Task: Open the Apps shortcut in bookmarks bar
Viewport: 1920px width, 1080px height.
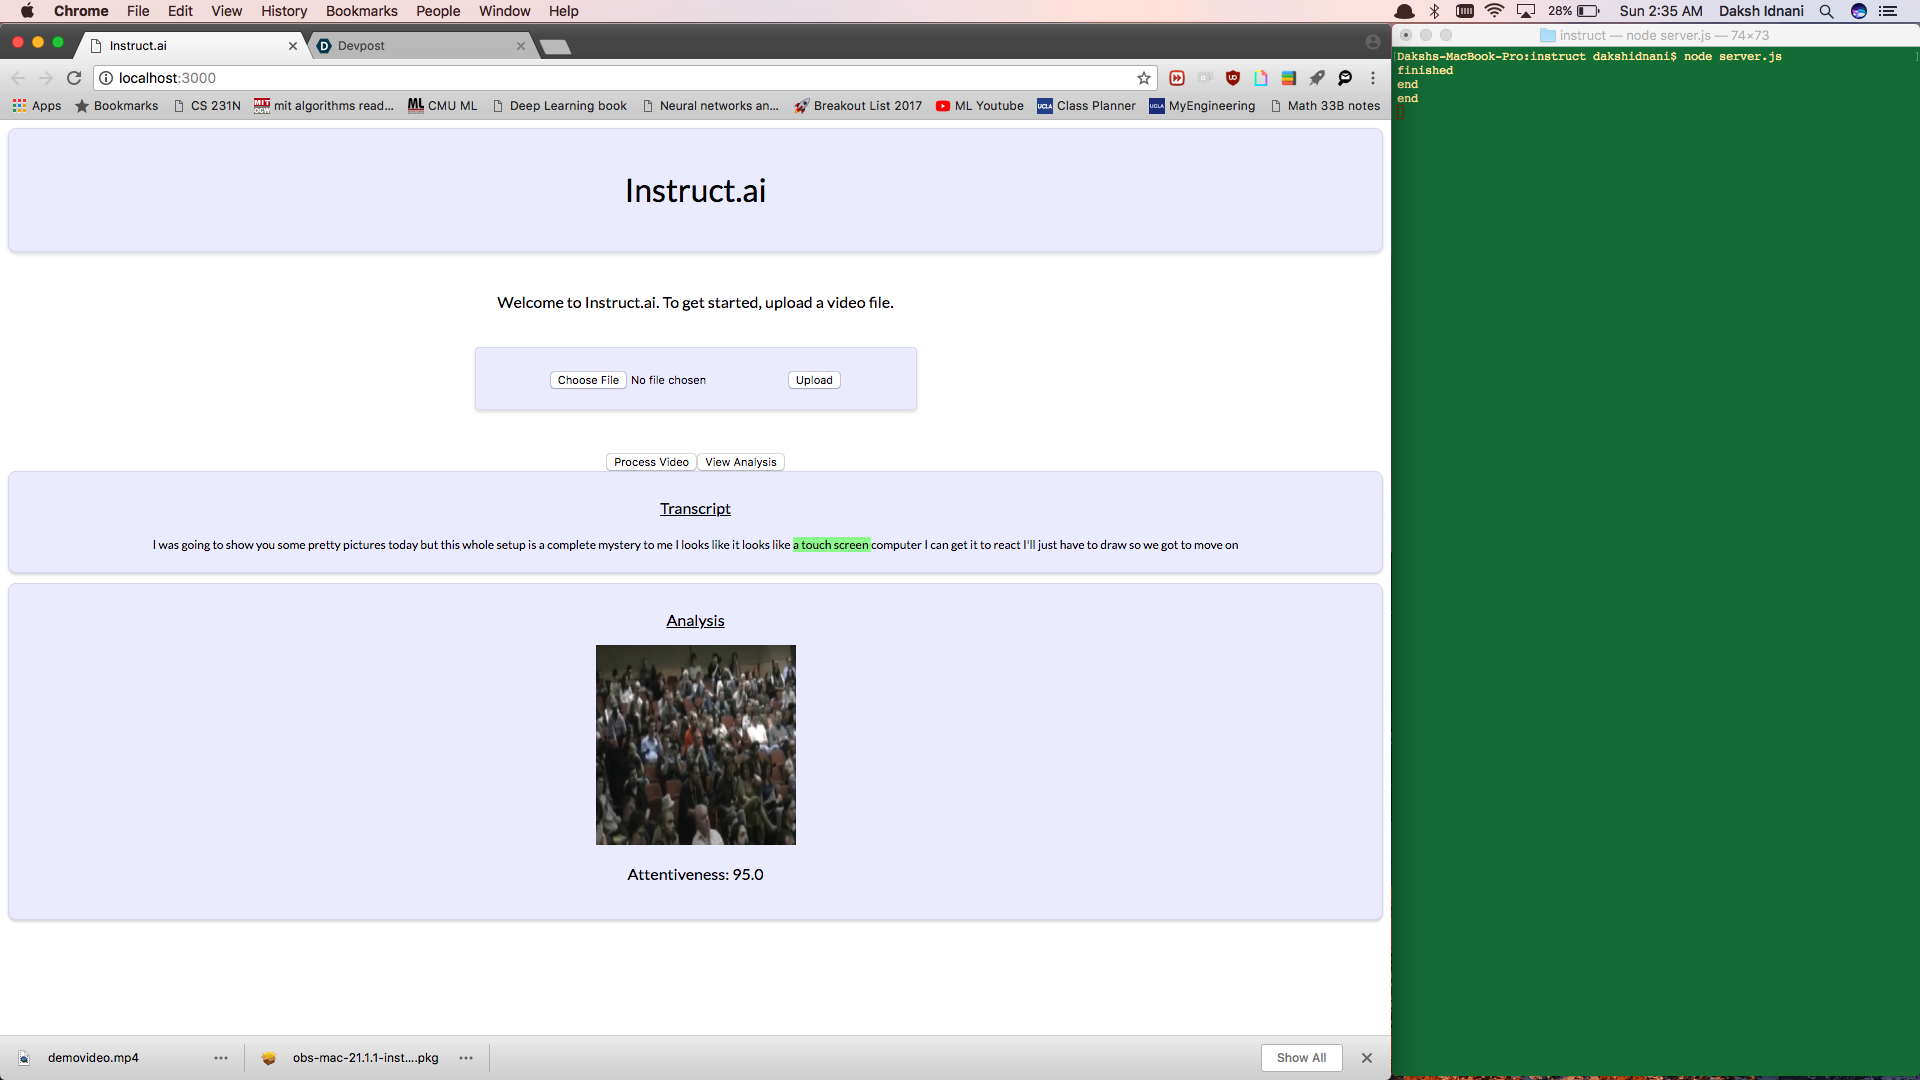Action: click(37, 106)
